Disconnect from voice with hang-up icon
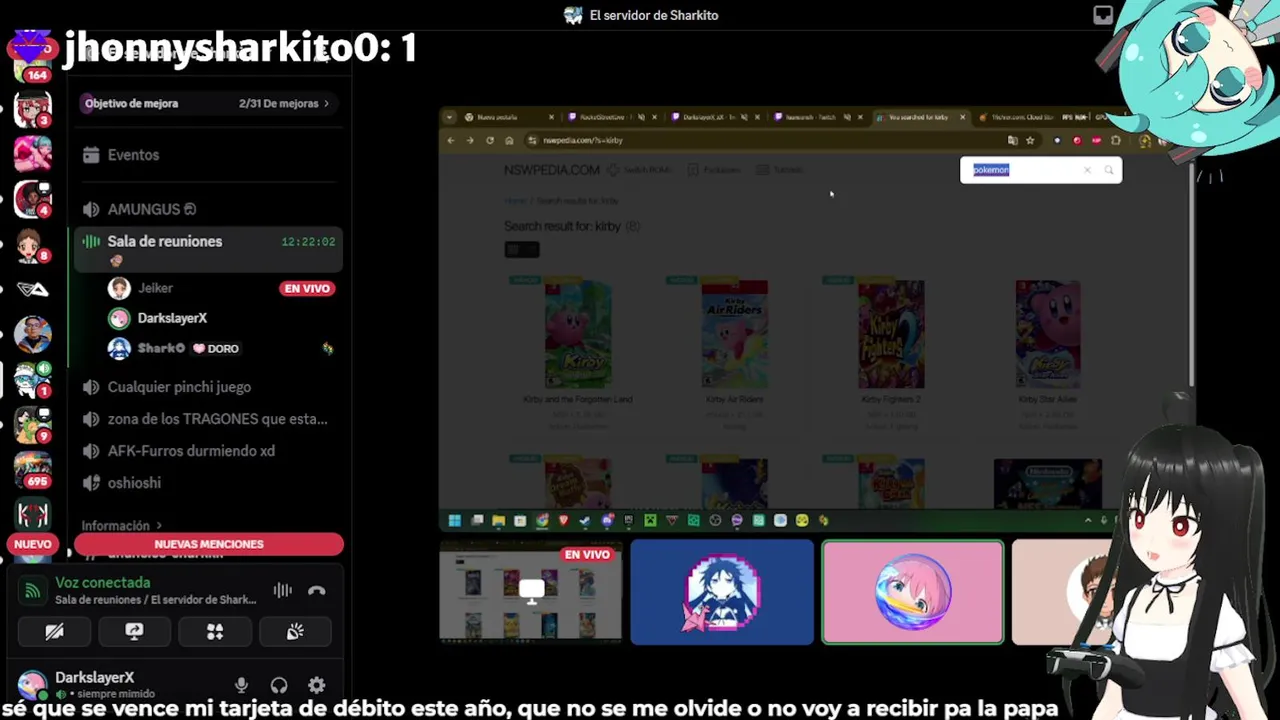1280x720 pixels. pyautogui.click(x=317, y=590)
